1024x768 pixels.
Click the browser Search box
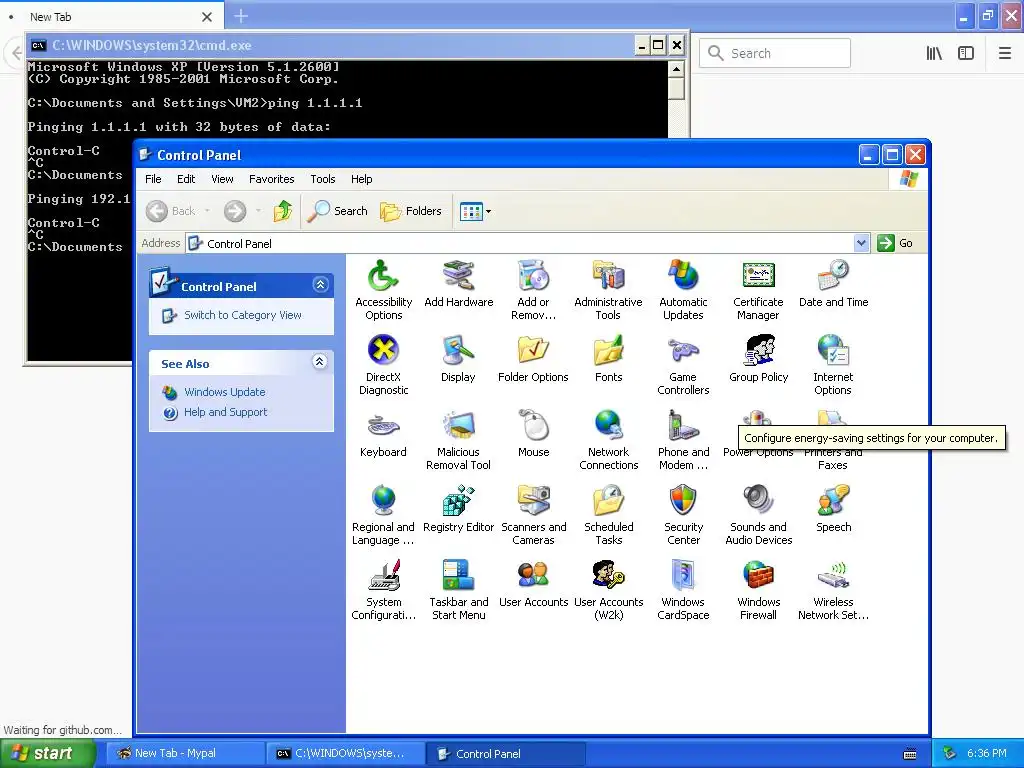click(775, 53)
